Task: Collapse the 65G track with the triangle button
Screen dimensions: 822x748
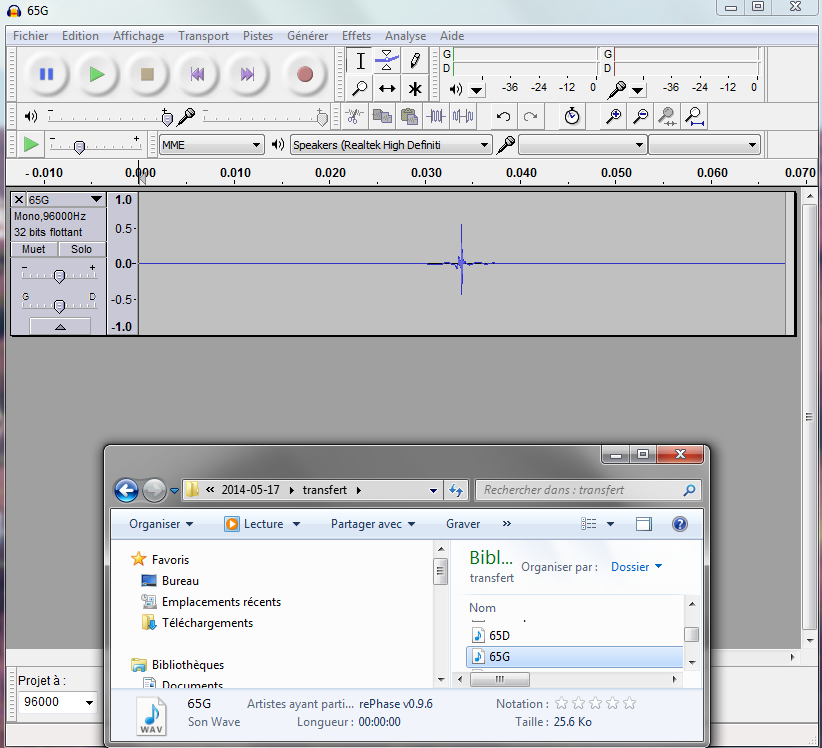Action: tap(60, 327)
